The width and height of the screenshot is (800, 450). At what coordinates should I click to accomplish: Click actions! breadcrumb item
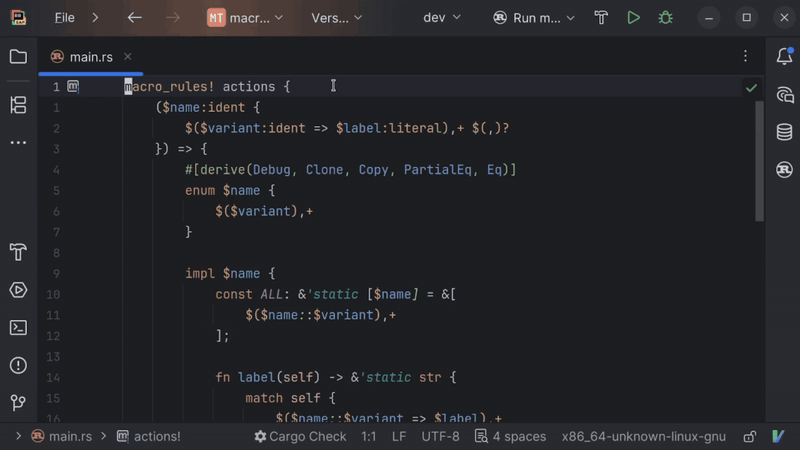[148, 436]
